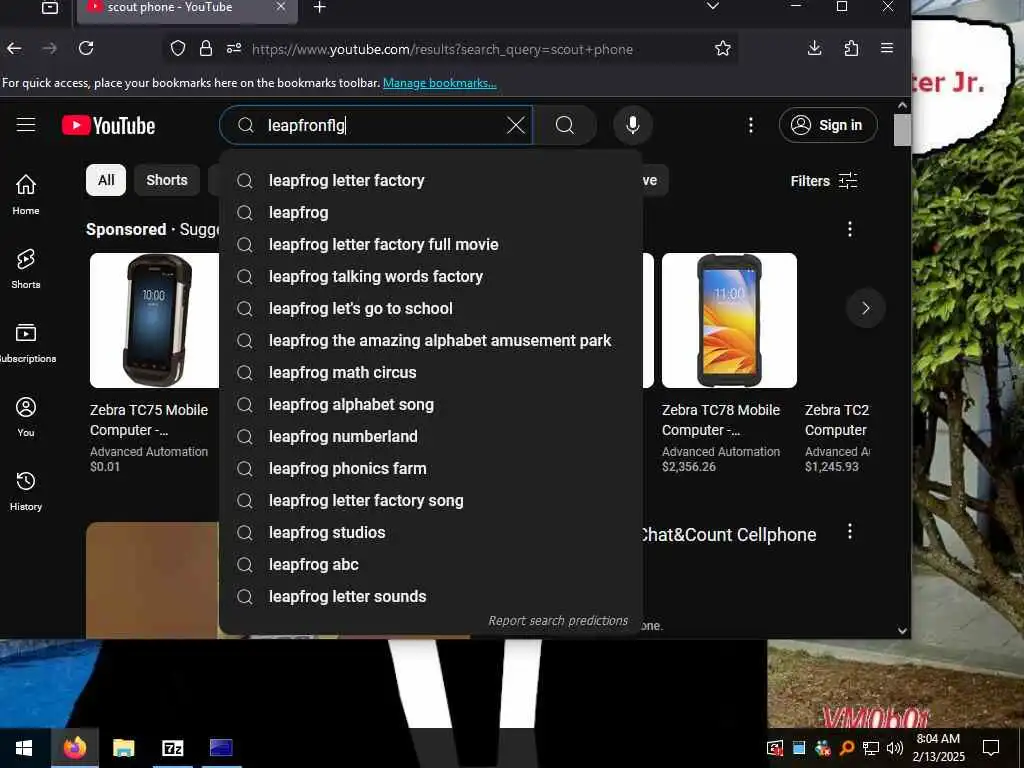The height and width of the screenshot is (768, 1024).
Task: Choose suggestion leapfrog letter factory full movie
Action: coord(431,245)
